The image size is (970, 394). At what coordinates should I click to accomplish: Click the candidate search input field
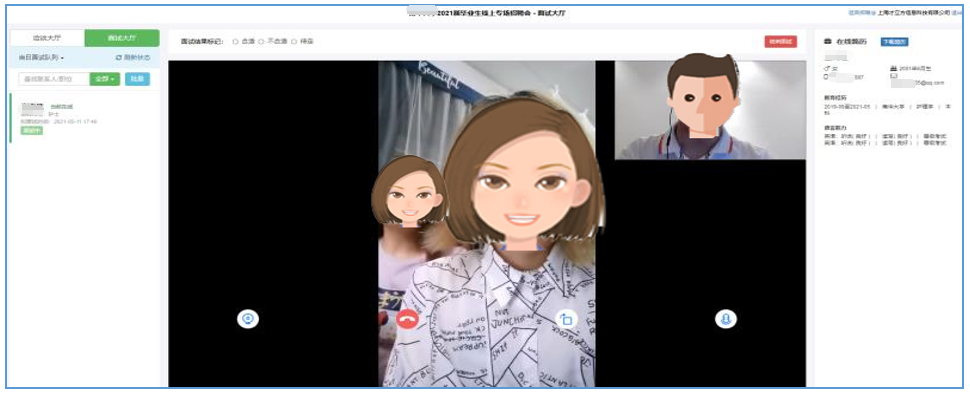(x=54, y=79)
